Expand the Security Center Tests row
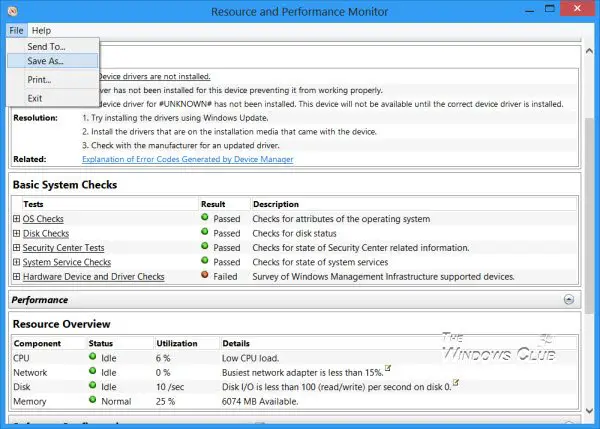 (x=16, y=248)
